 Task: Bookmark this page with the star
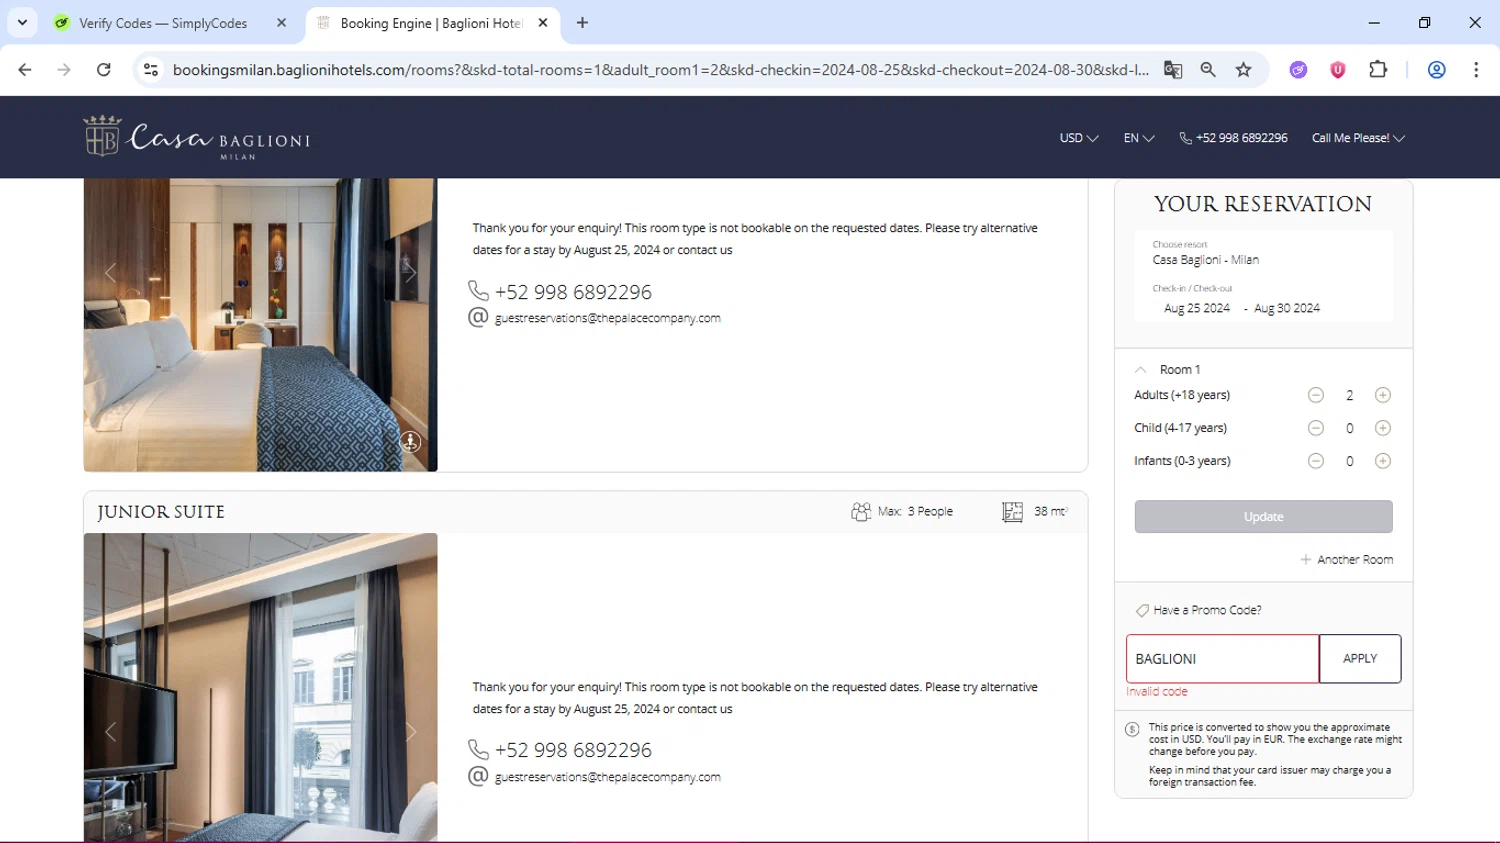pyautogui.click(x=1243, y=69)
